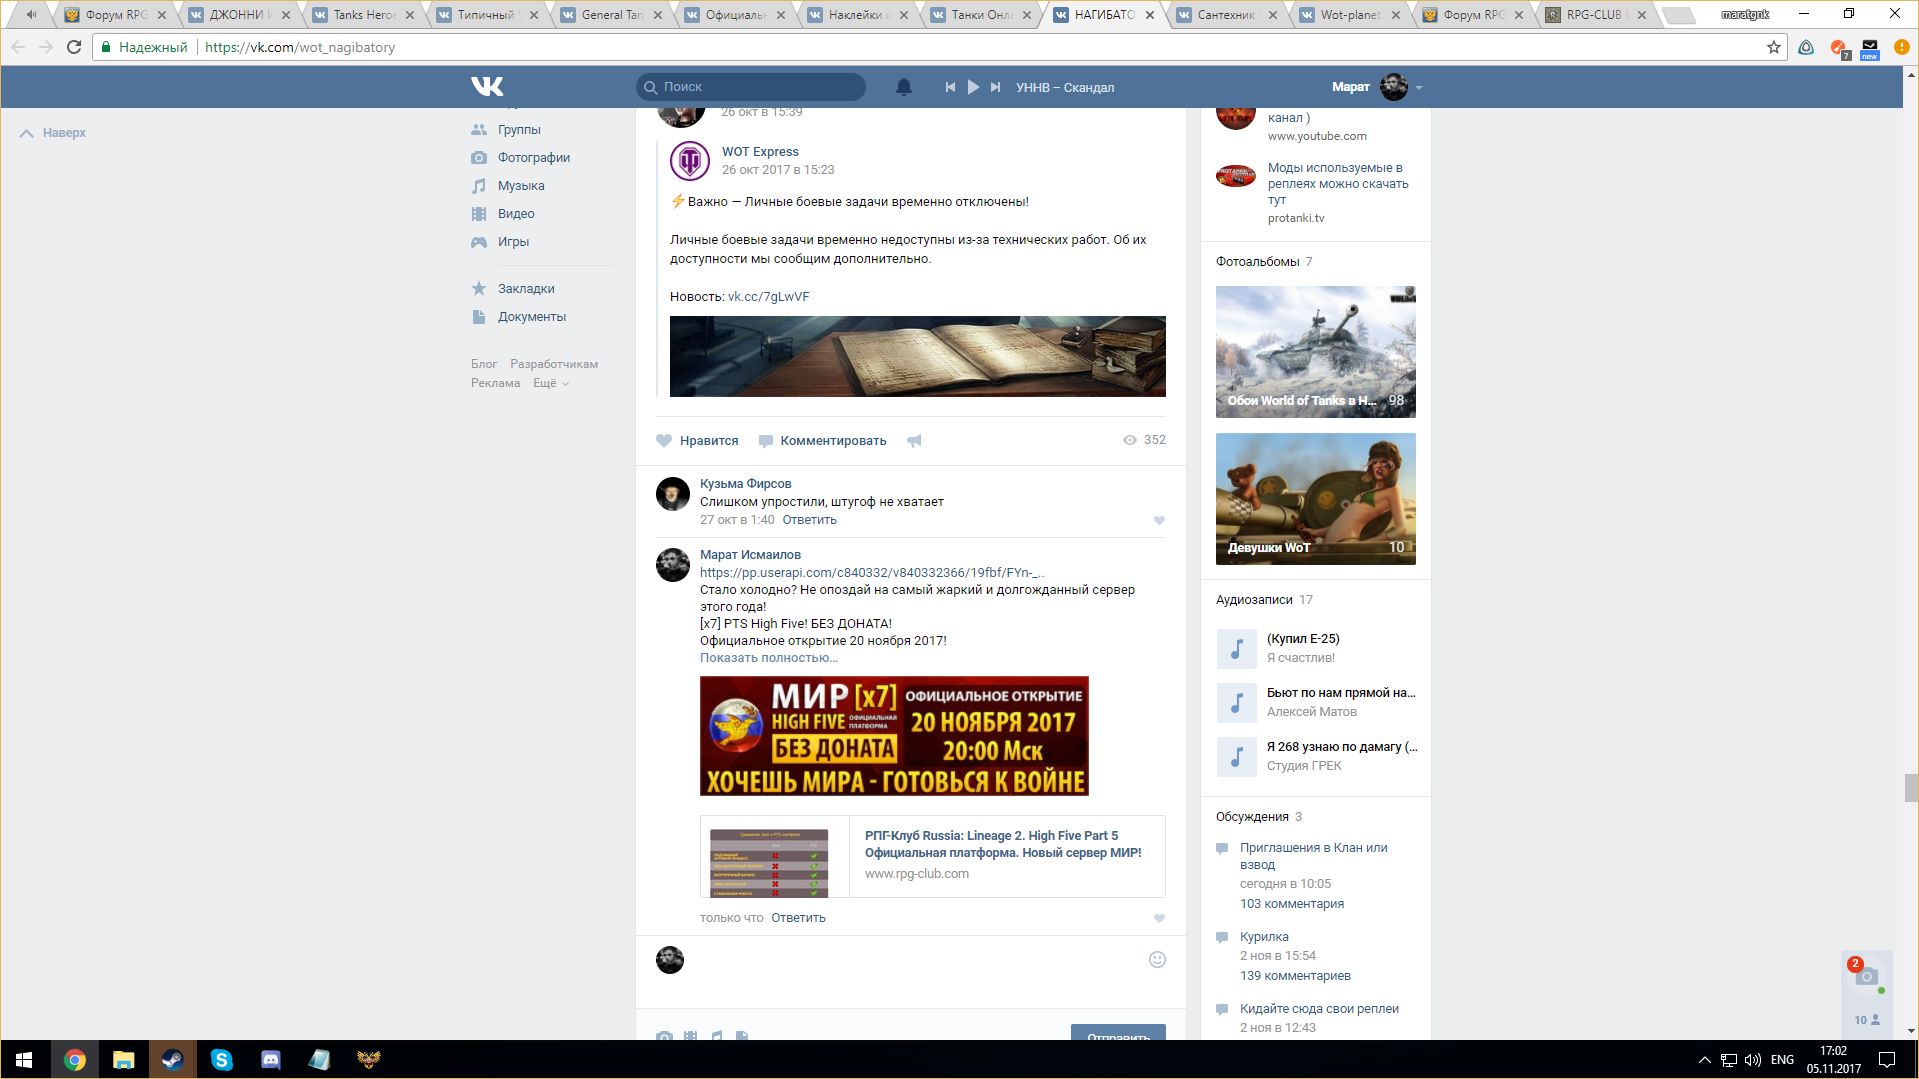Click the address bar URL
The image size is (1919, 1079).
300,47
